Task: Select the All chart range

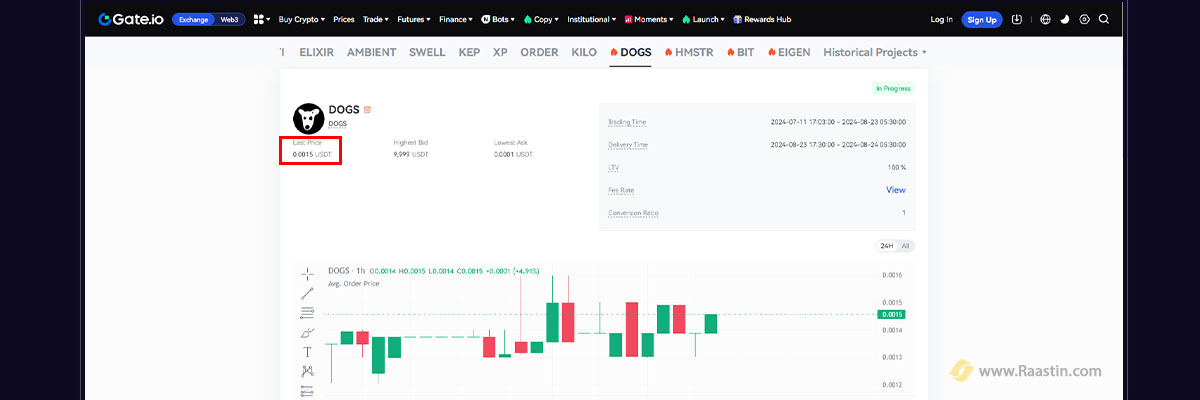Action: pyautogui.click(x=905, y=246)
